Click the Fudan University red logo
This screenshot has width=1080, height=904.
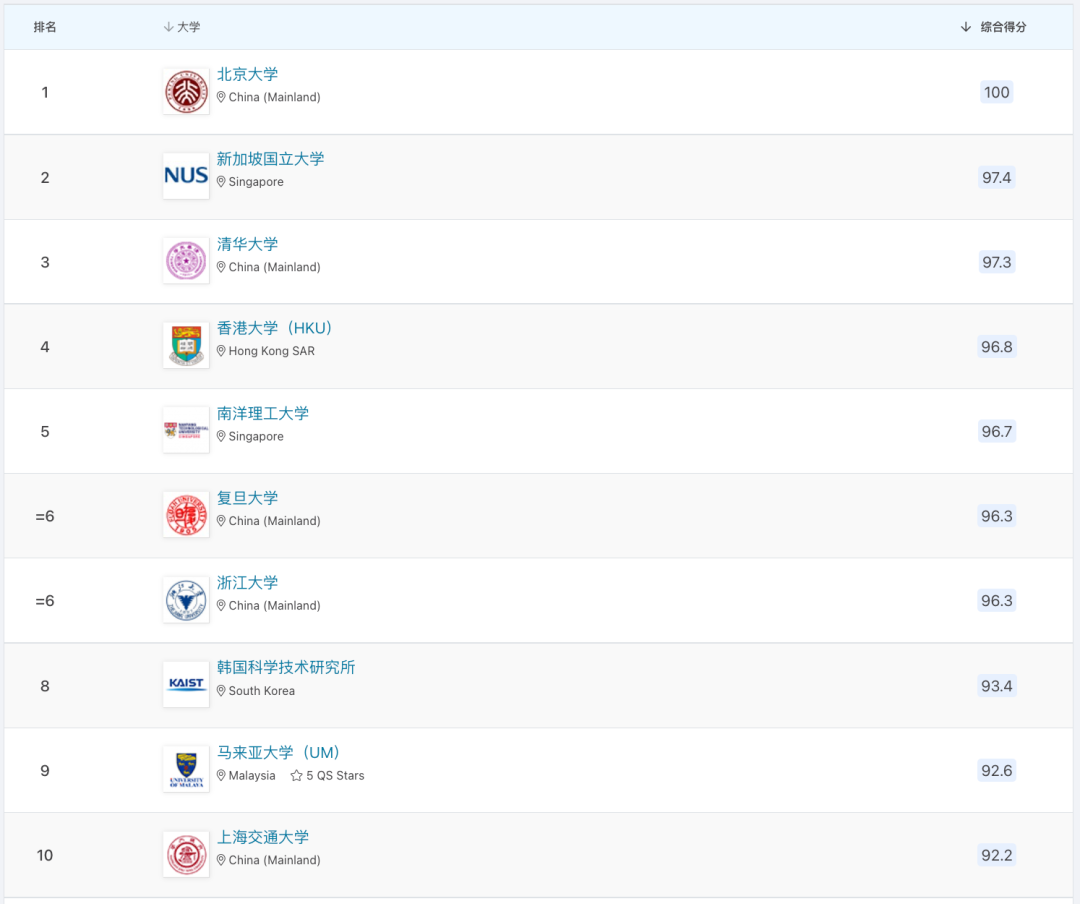pyautogui.click(x=186, y=515)
